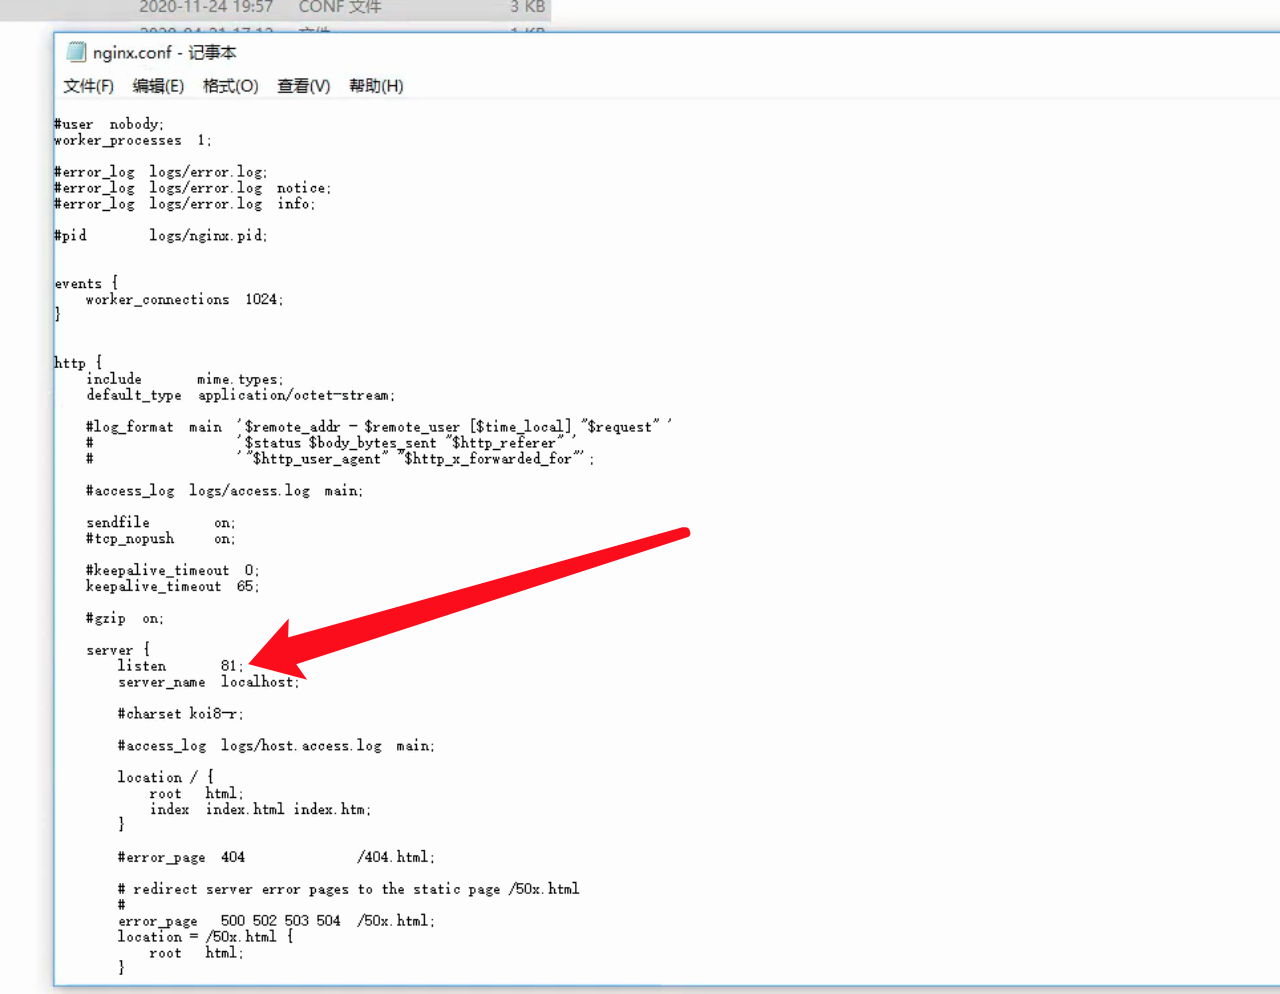Open the 格式(O) menu

pyautogui.click(x=230, y=86)
